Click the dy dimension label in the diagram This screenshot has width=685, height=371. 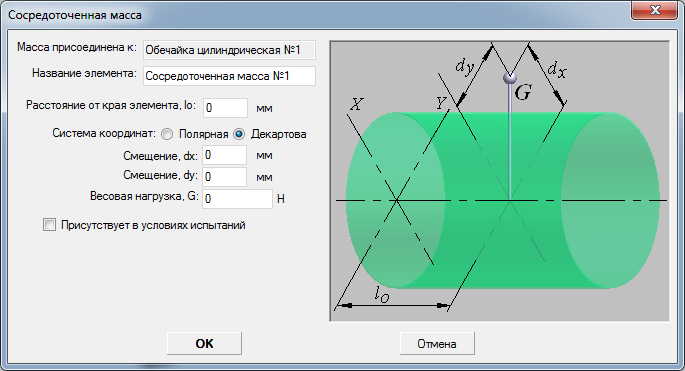(465, 67)
